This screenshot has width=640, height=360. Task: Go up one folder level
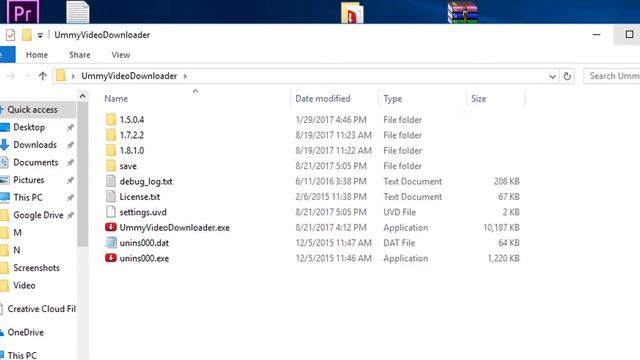(42, 76)
